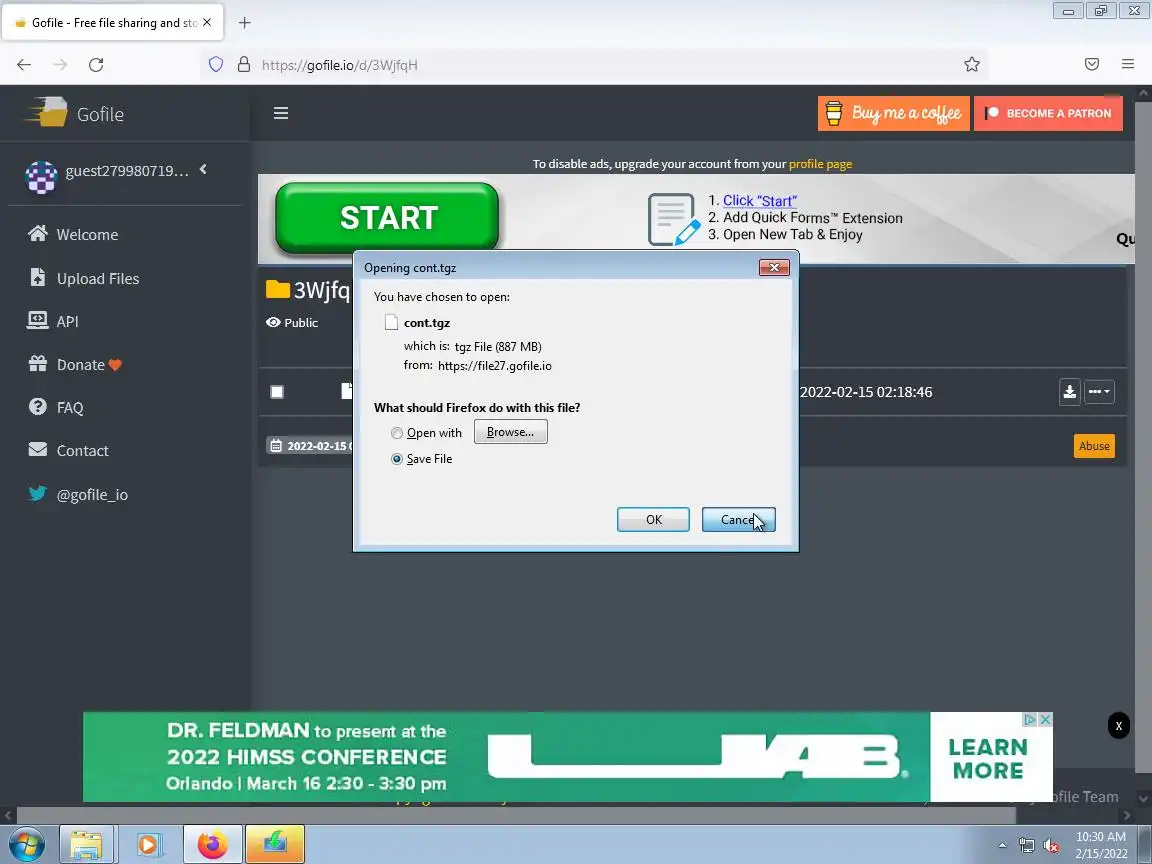
Task: Open the Save to Pocket icon
Action: [1092, 65]
